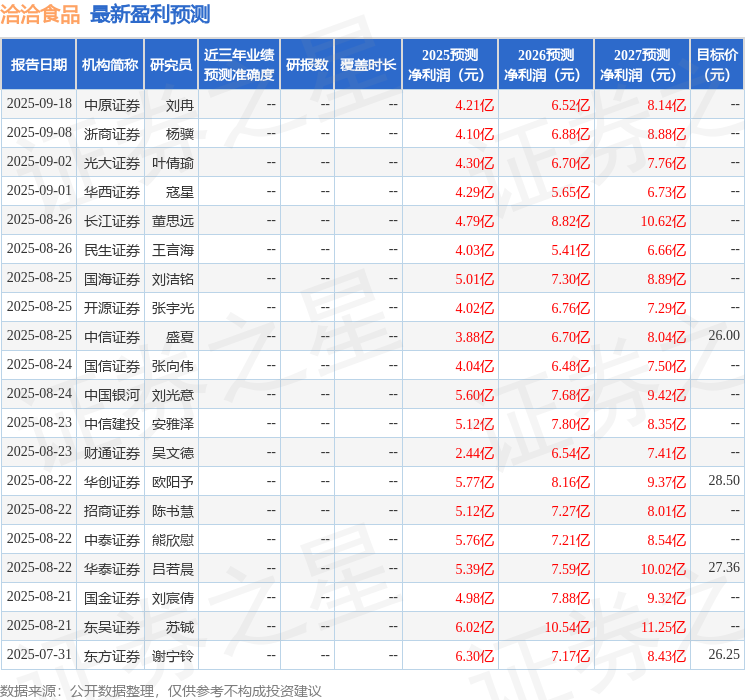Click the date 2025-09-08
Screen dimensions: 745x700
39,132
